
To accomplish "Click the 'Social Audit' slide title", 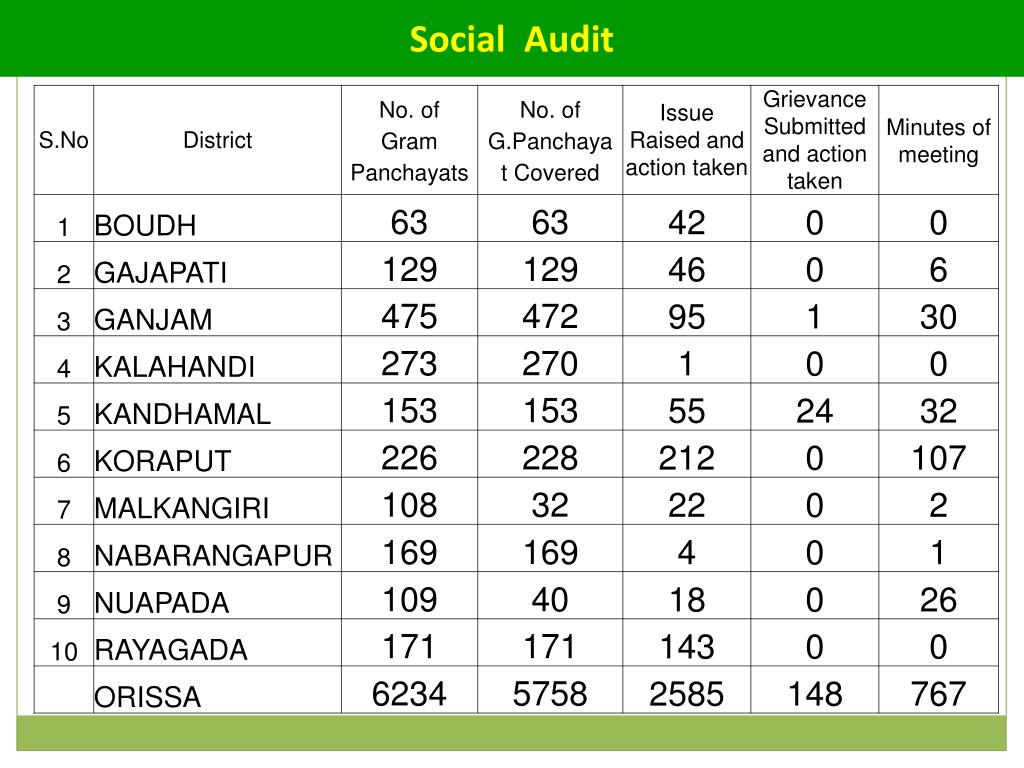I will pos(511,39).
